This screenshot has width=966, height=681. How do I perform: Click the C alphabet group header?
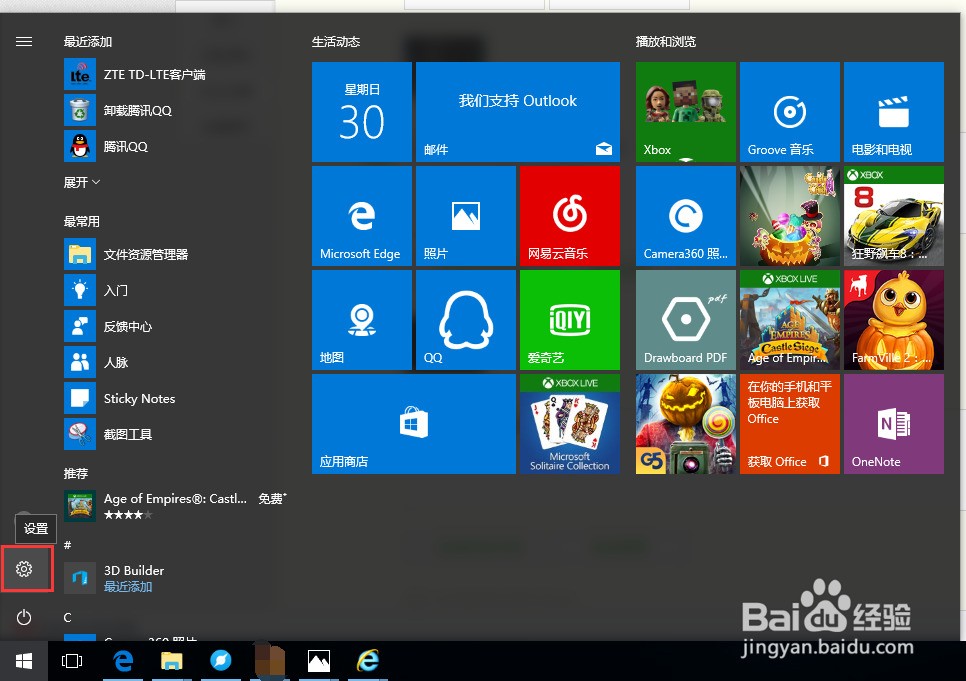point(68,617)
